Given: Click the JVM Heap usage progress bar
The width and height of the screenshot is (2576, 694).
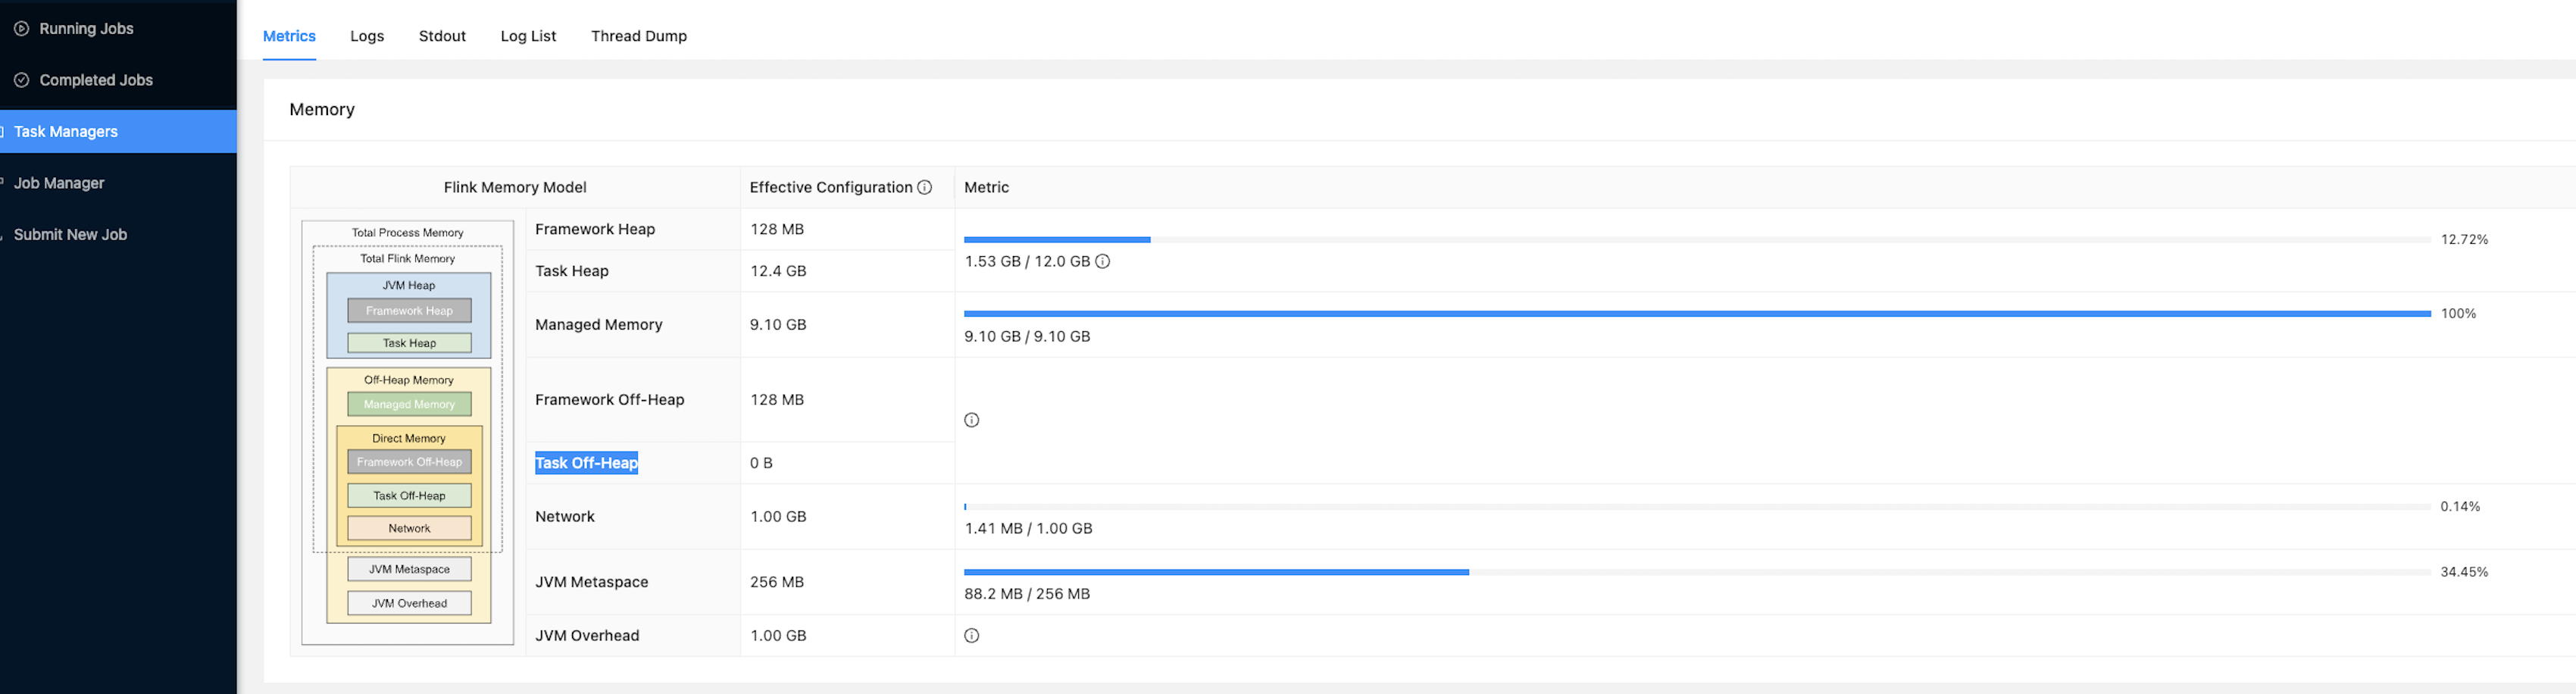Looking at the screenshot, I should click(1696, 240).
